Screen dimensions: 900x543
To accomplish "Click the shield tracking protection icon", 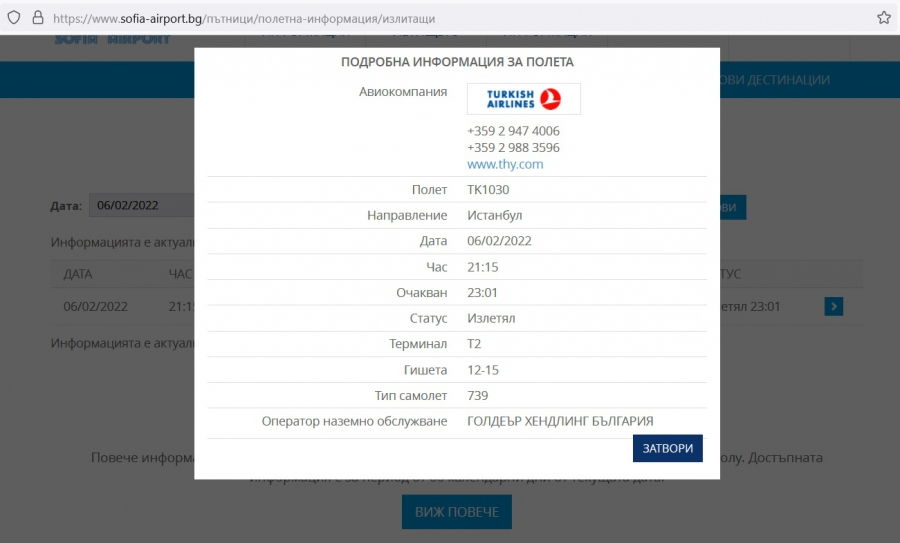I will (x=14, y=18).
